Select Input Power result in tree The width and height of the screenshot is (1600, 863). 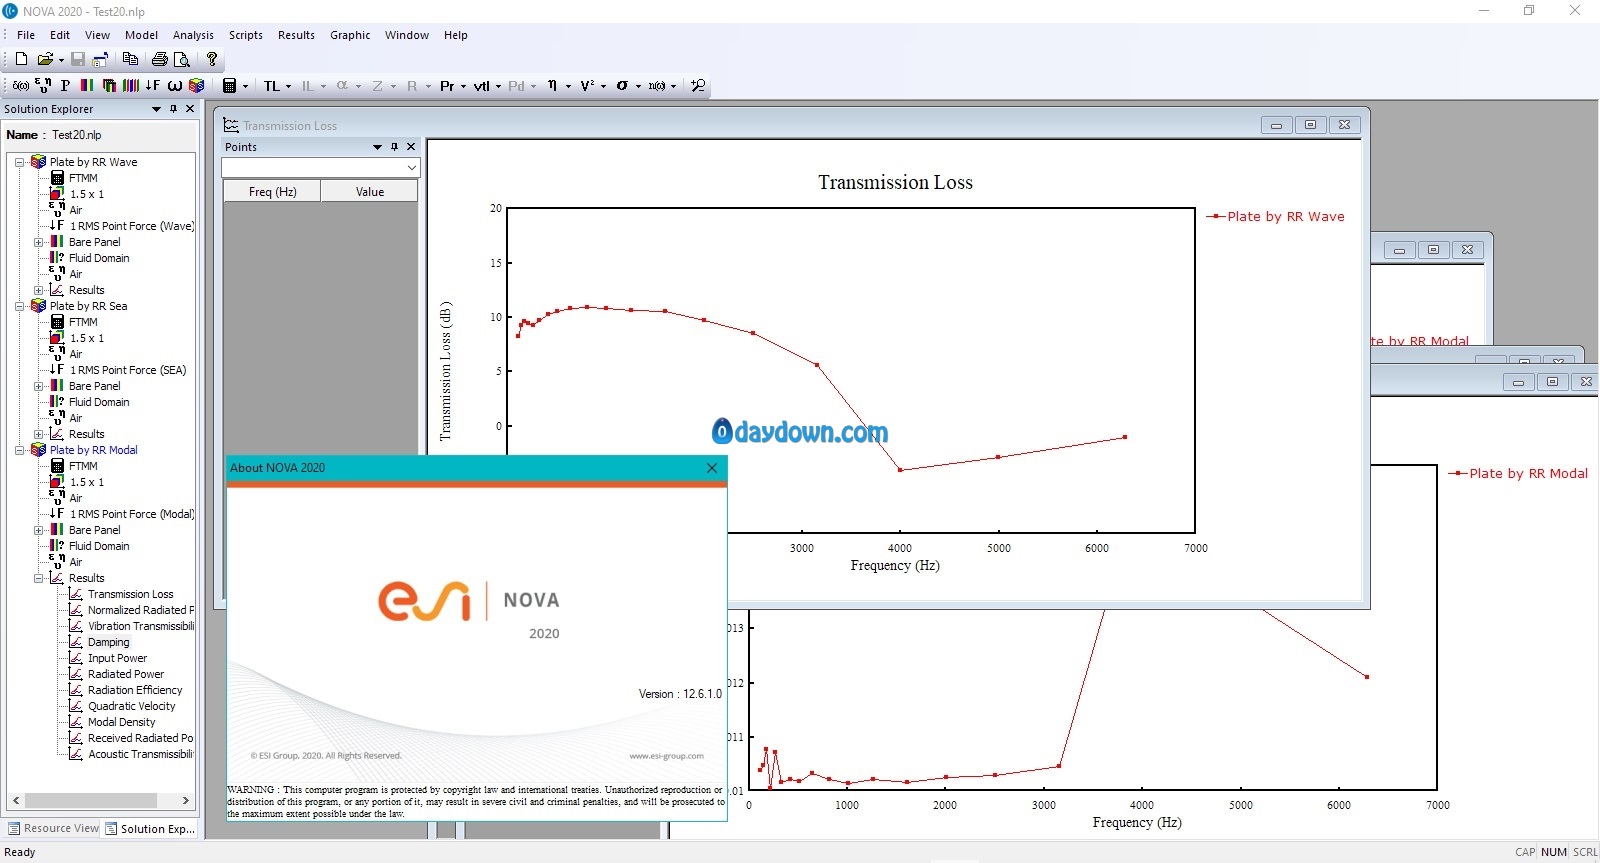point(117,658)
